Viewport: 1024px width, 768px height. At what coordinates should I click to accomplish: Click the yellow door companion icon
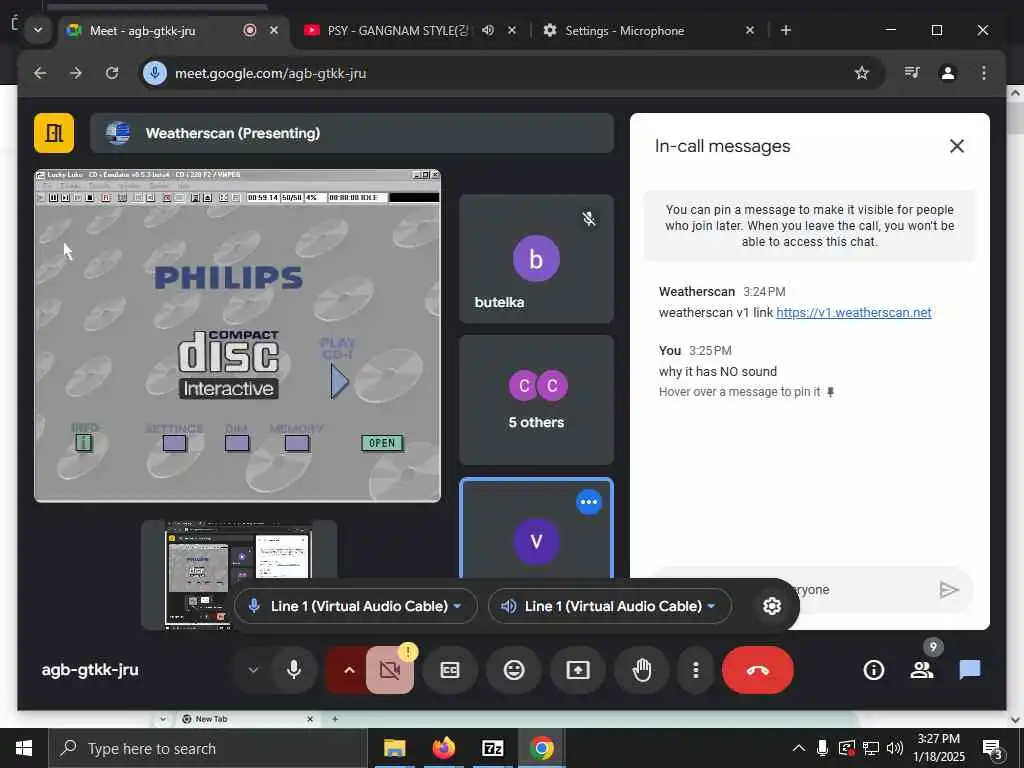coord(54,133)
